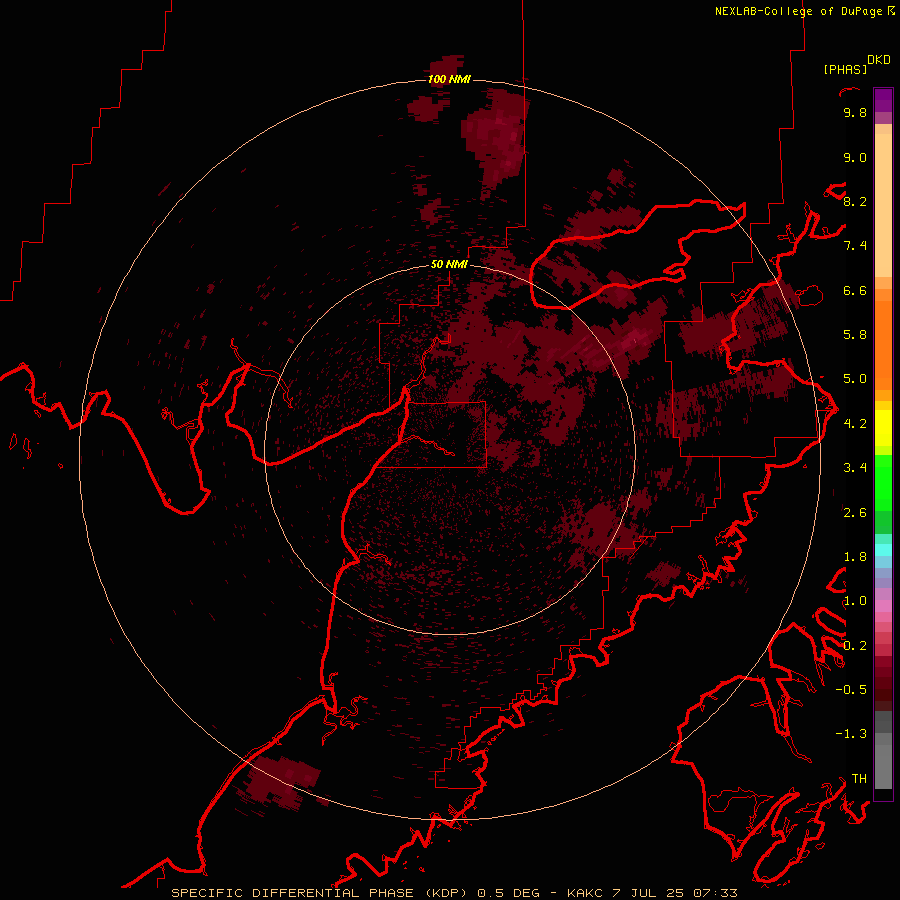The height and width of the screenshot is (900, 900).
Task: Click the -1.3 value on color scale
Action: tap(851, 734)
